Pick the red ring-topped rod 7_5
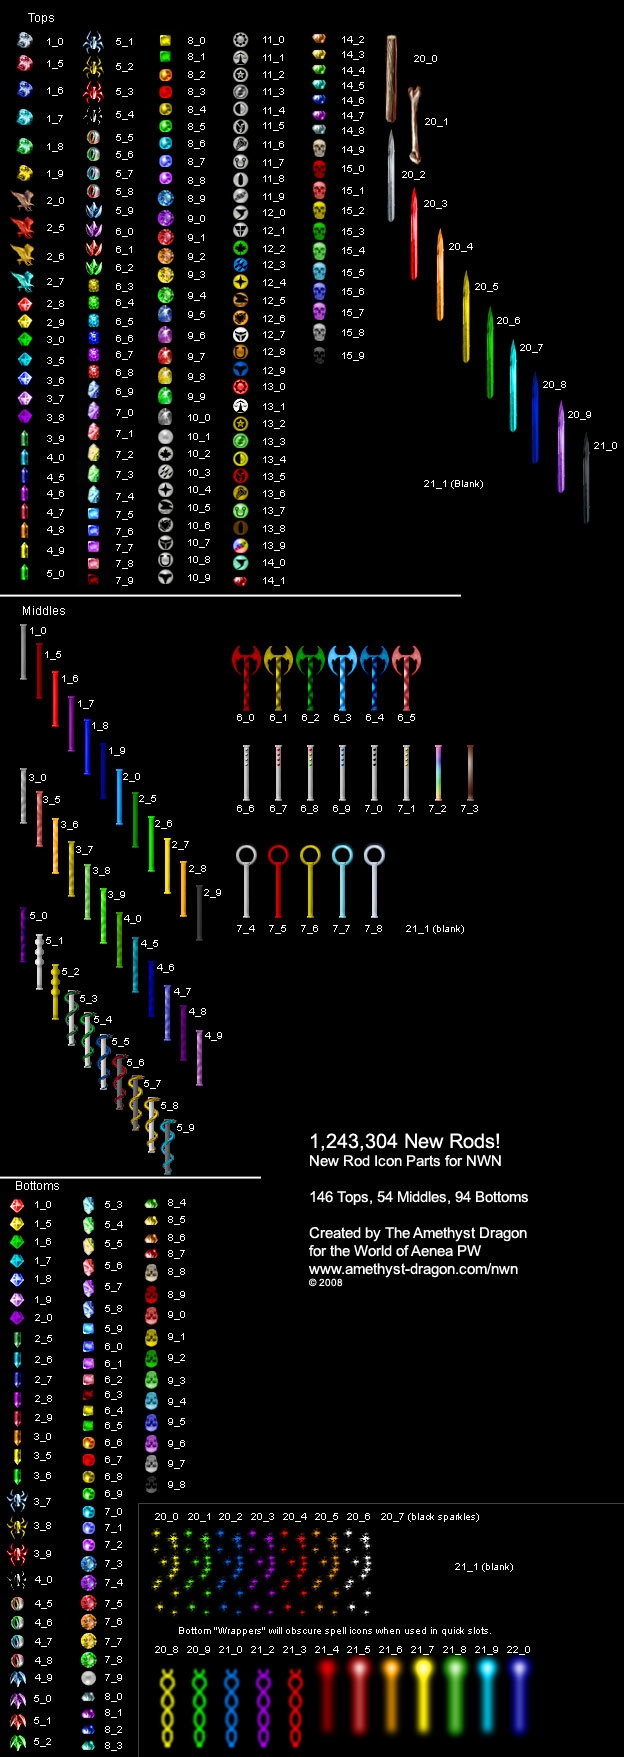The height and width of the screenshot is (1757, 624). click(278, 880)
